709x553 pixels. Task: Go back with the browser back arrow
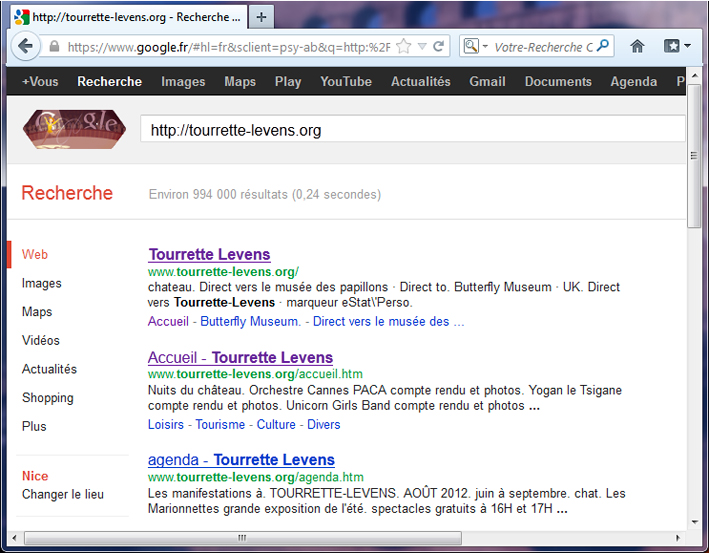tap(25, 46)
